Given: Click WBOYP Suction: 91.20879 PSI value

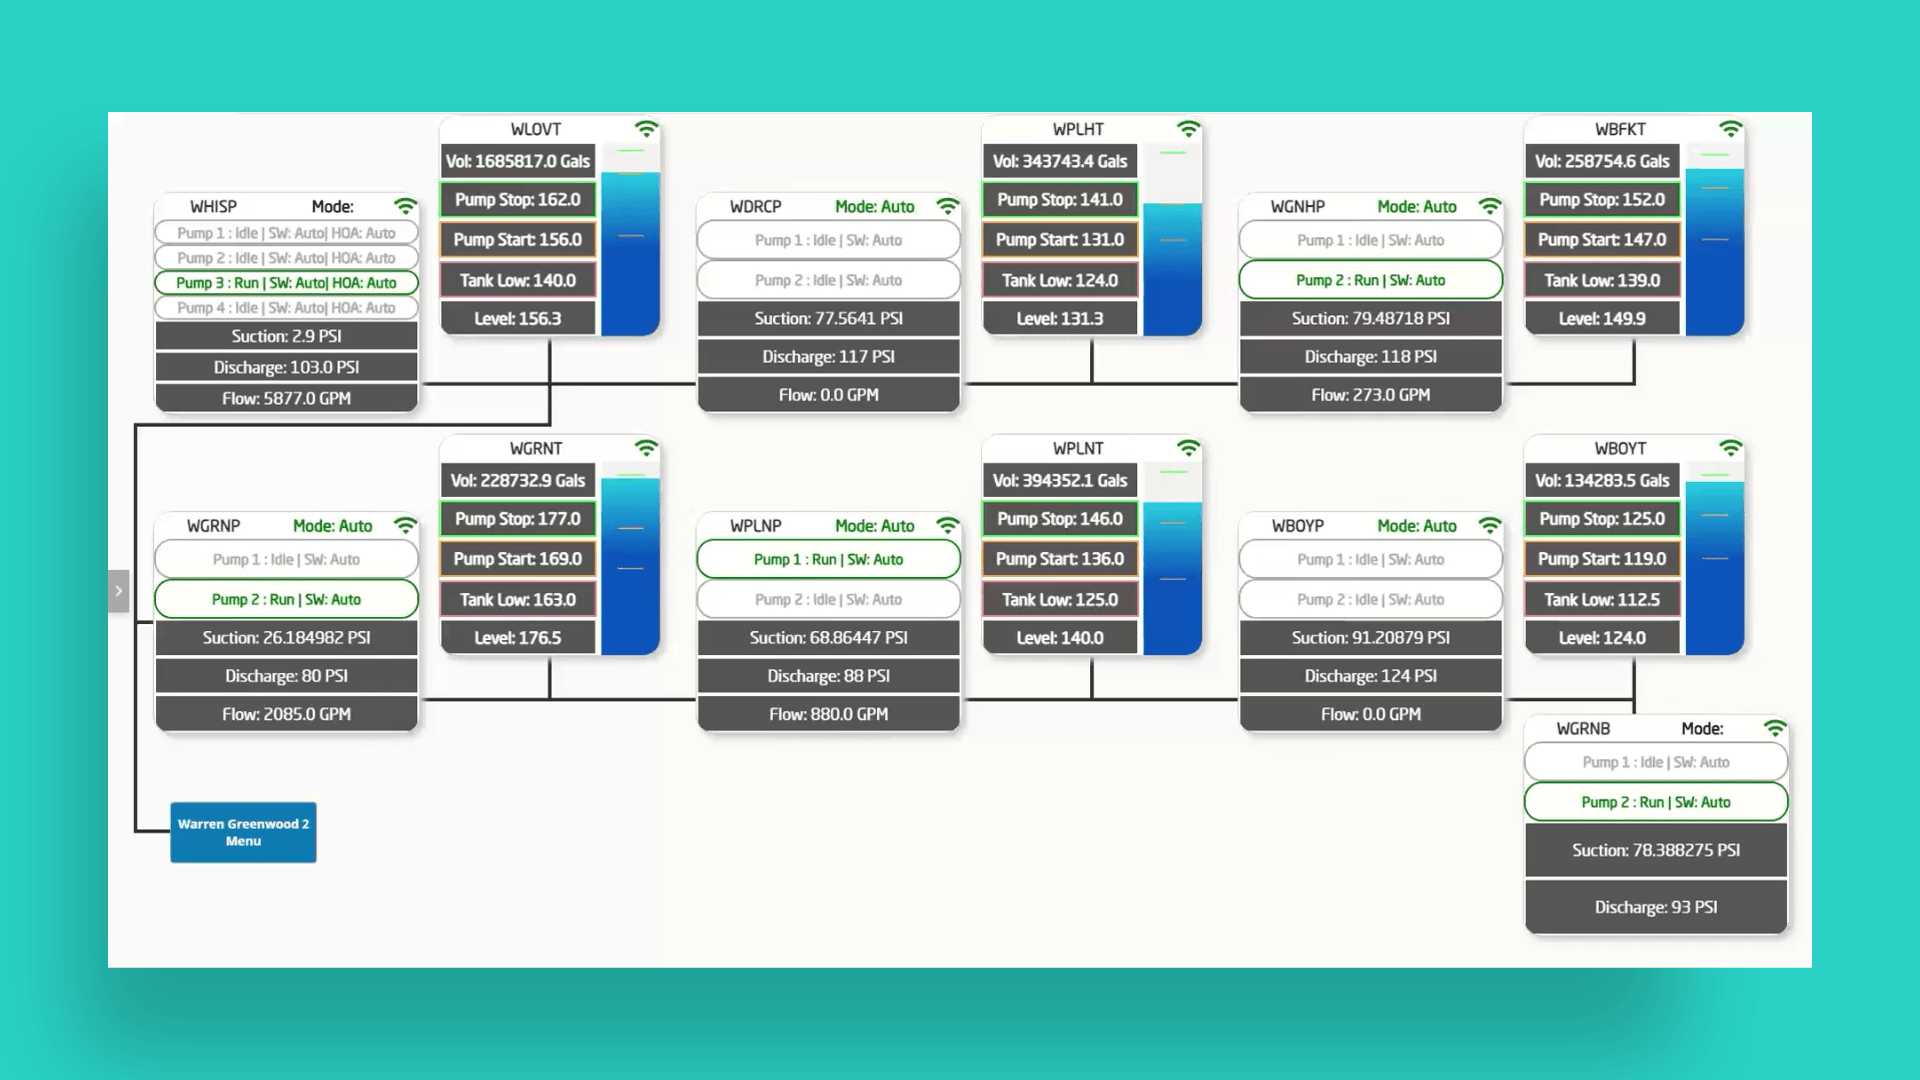Looking at the screenshot, I should click(x=1370, y=638).
